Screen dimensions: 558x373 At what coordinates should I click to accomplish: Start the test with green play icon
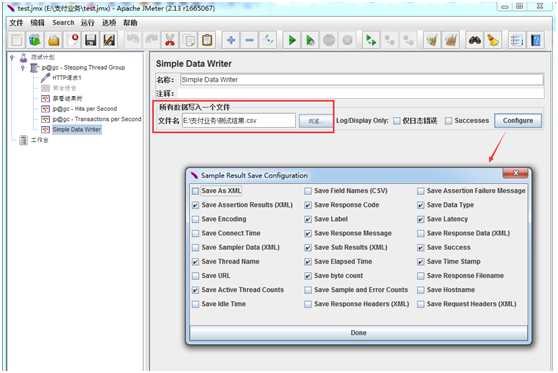pos(292,40)
